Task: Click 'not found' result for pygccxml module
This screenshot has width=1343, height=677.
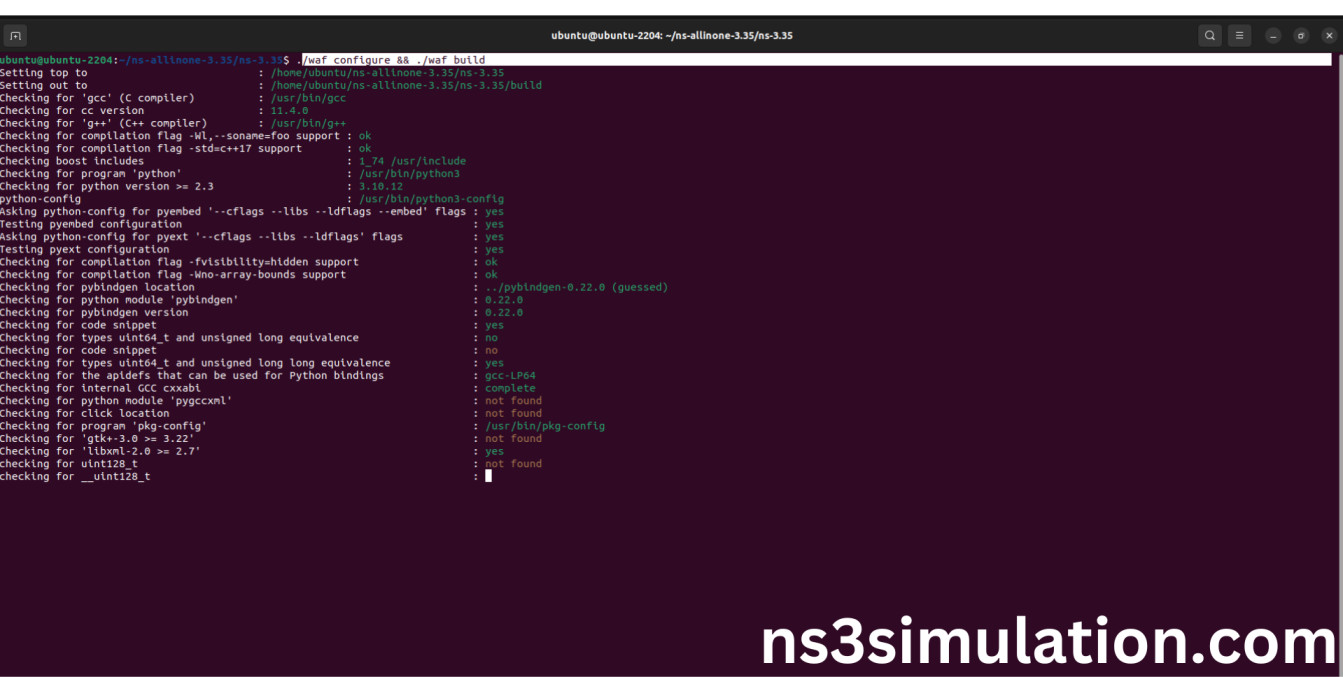Action: pos(513,401)
